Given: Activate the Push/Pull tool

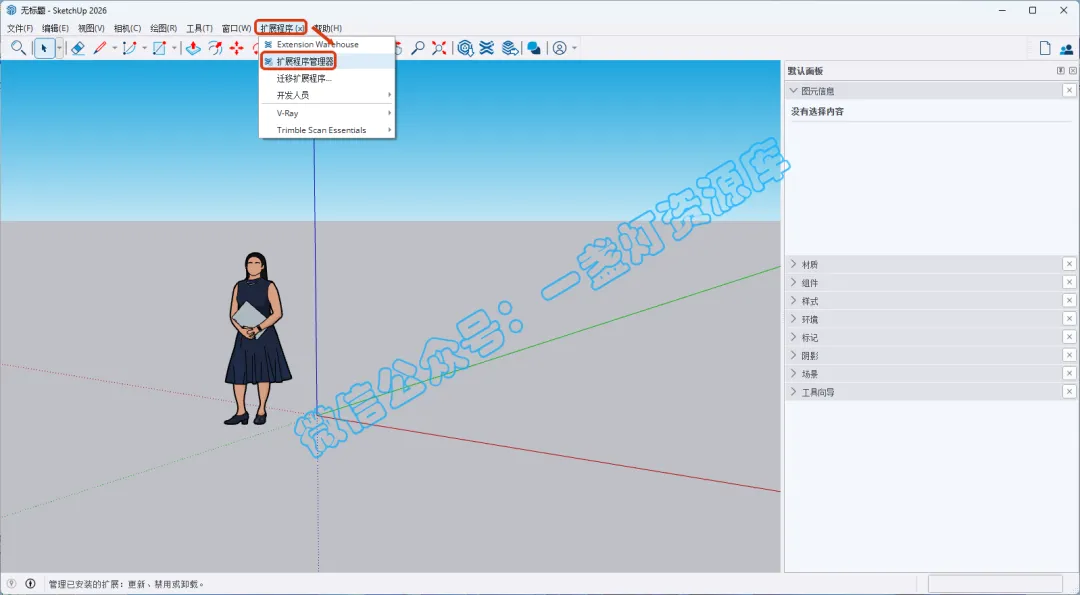Looking at the screenshot, I should click(193, 48).
